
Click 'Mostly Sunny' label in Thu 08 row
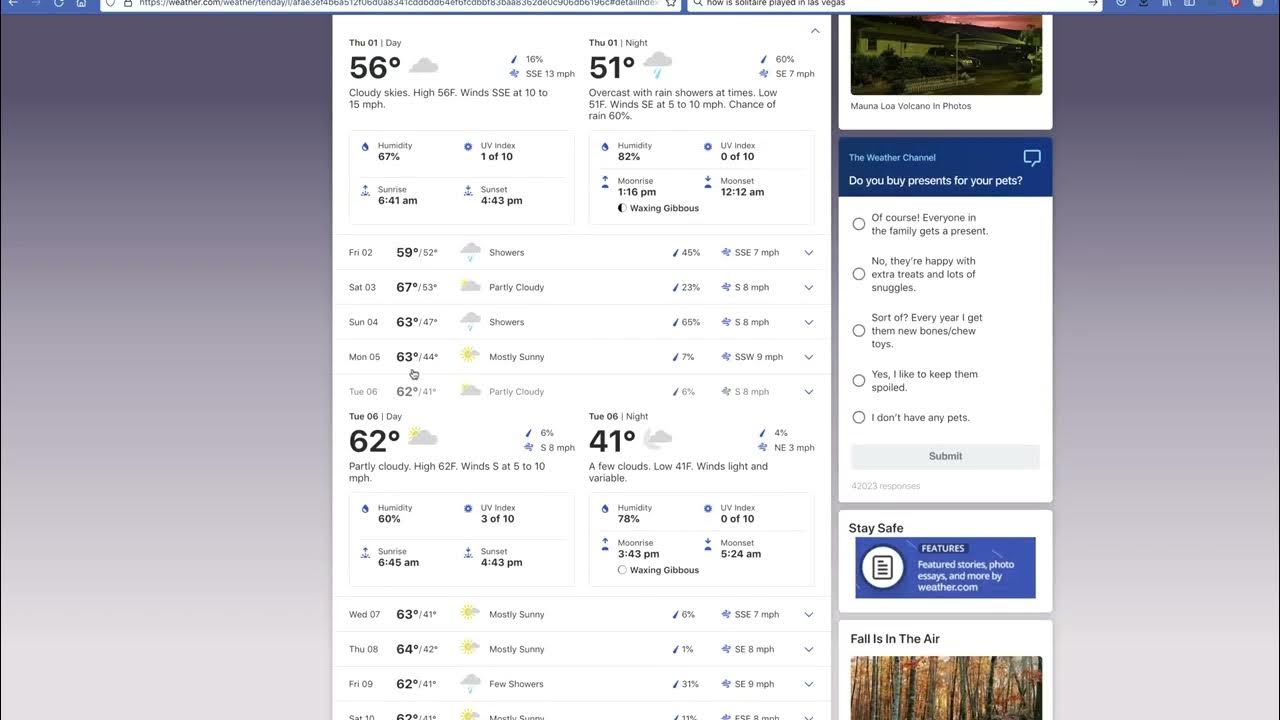[x=517, y=649]
